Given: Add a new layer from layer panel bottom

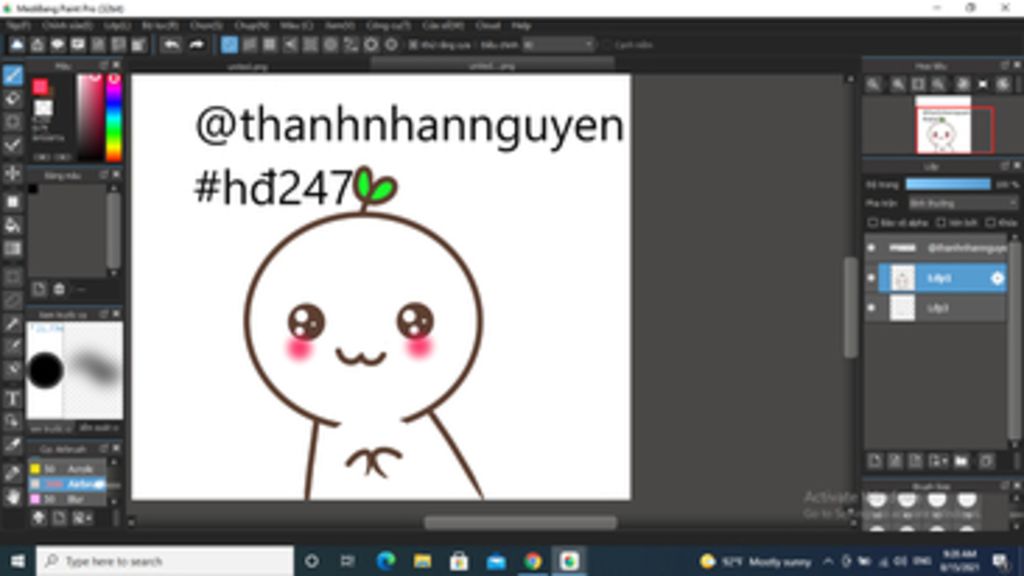Looking at the screenshot, I should point(874,461).
